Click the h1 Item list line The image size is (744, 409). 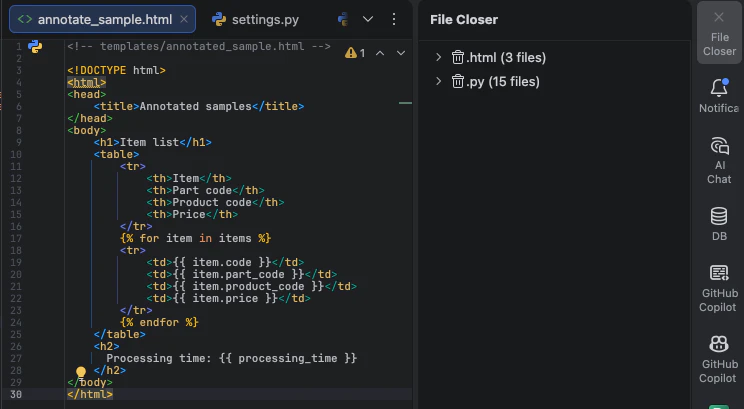[152, 142]
